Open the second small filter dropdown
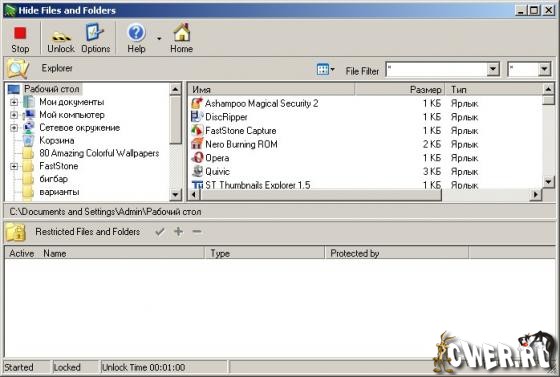Screen dimensions: 560x377 (544, 69)
